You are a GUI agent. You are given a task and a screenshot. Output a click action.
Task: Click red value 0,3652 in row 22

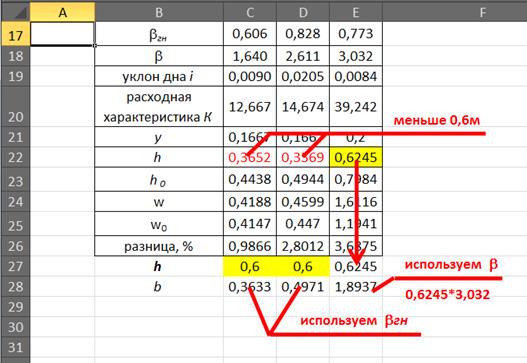[x=250, y=157]
